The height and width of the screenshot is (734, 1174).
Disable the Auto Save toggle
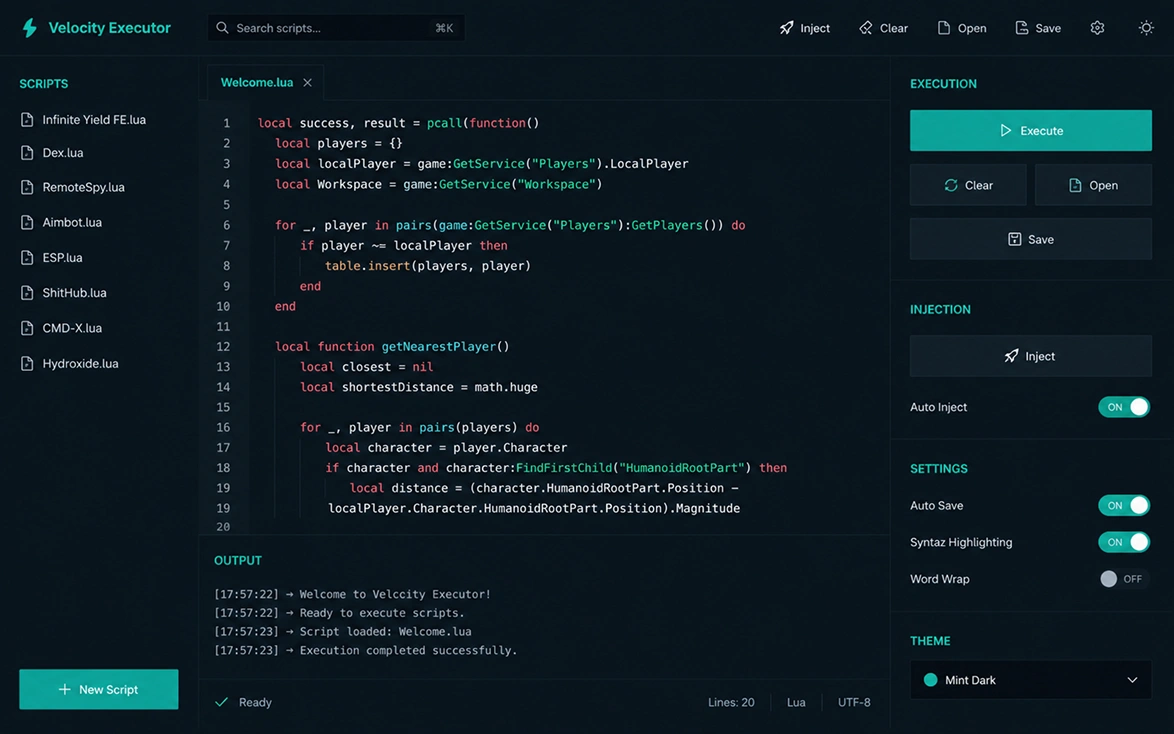pos(1124,506)
